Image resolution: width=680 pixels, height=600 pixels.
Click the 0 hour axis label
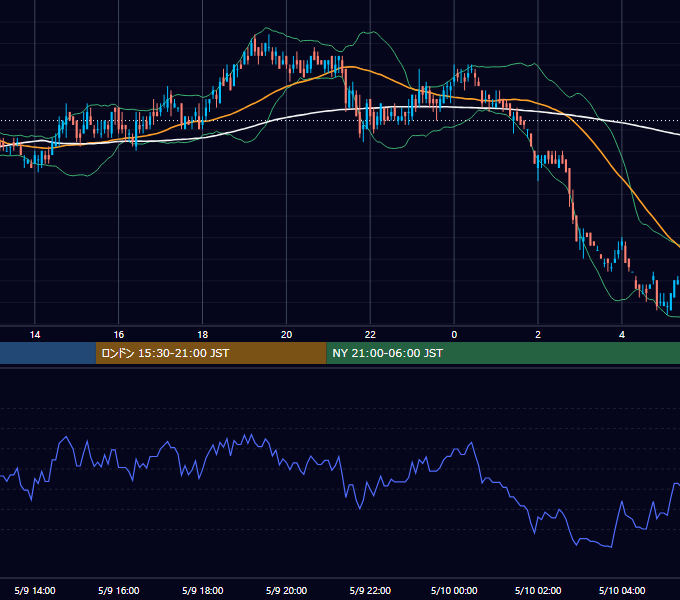pos(454,335)
